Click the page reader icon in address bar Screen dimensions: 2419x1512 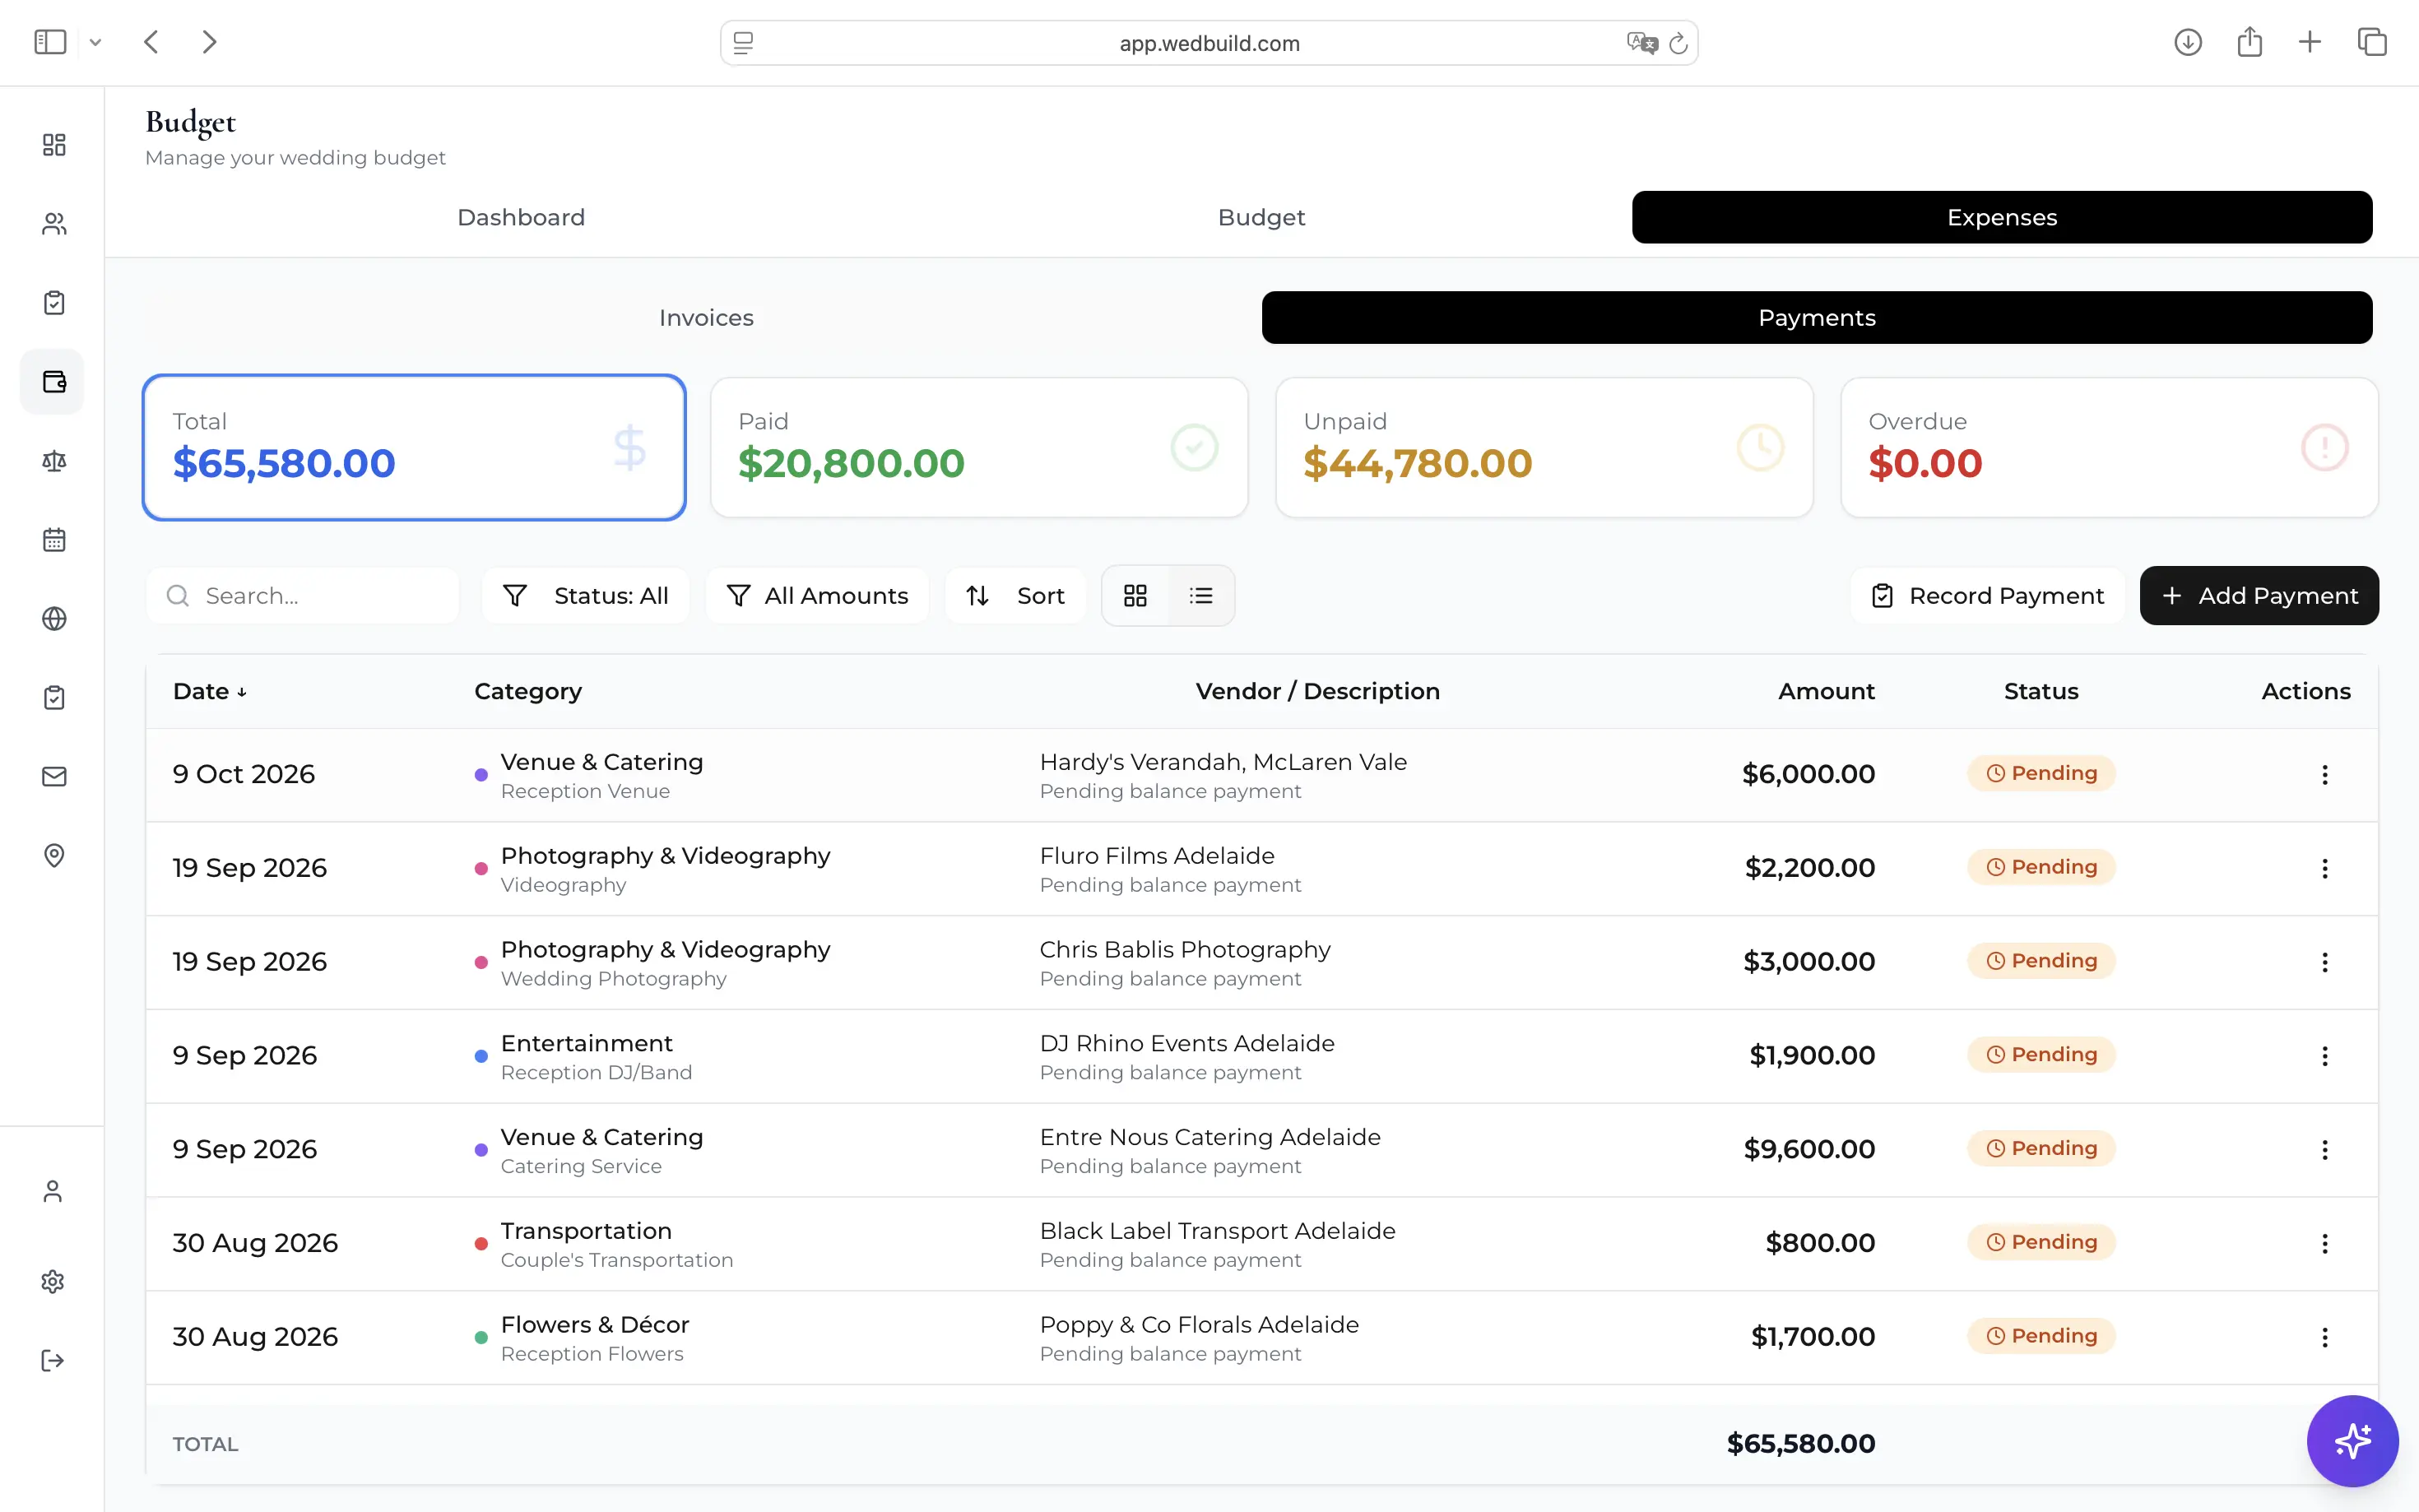(743, 43)
